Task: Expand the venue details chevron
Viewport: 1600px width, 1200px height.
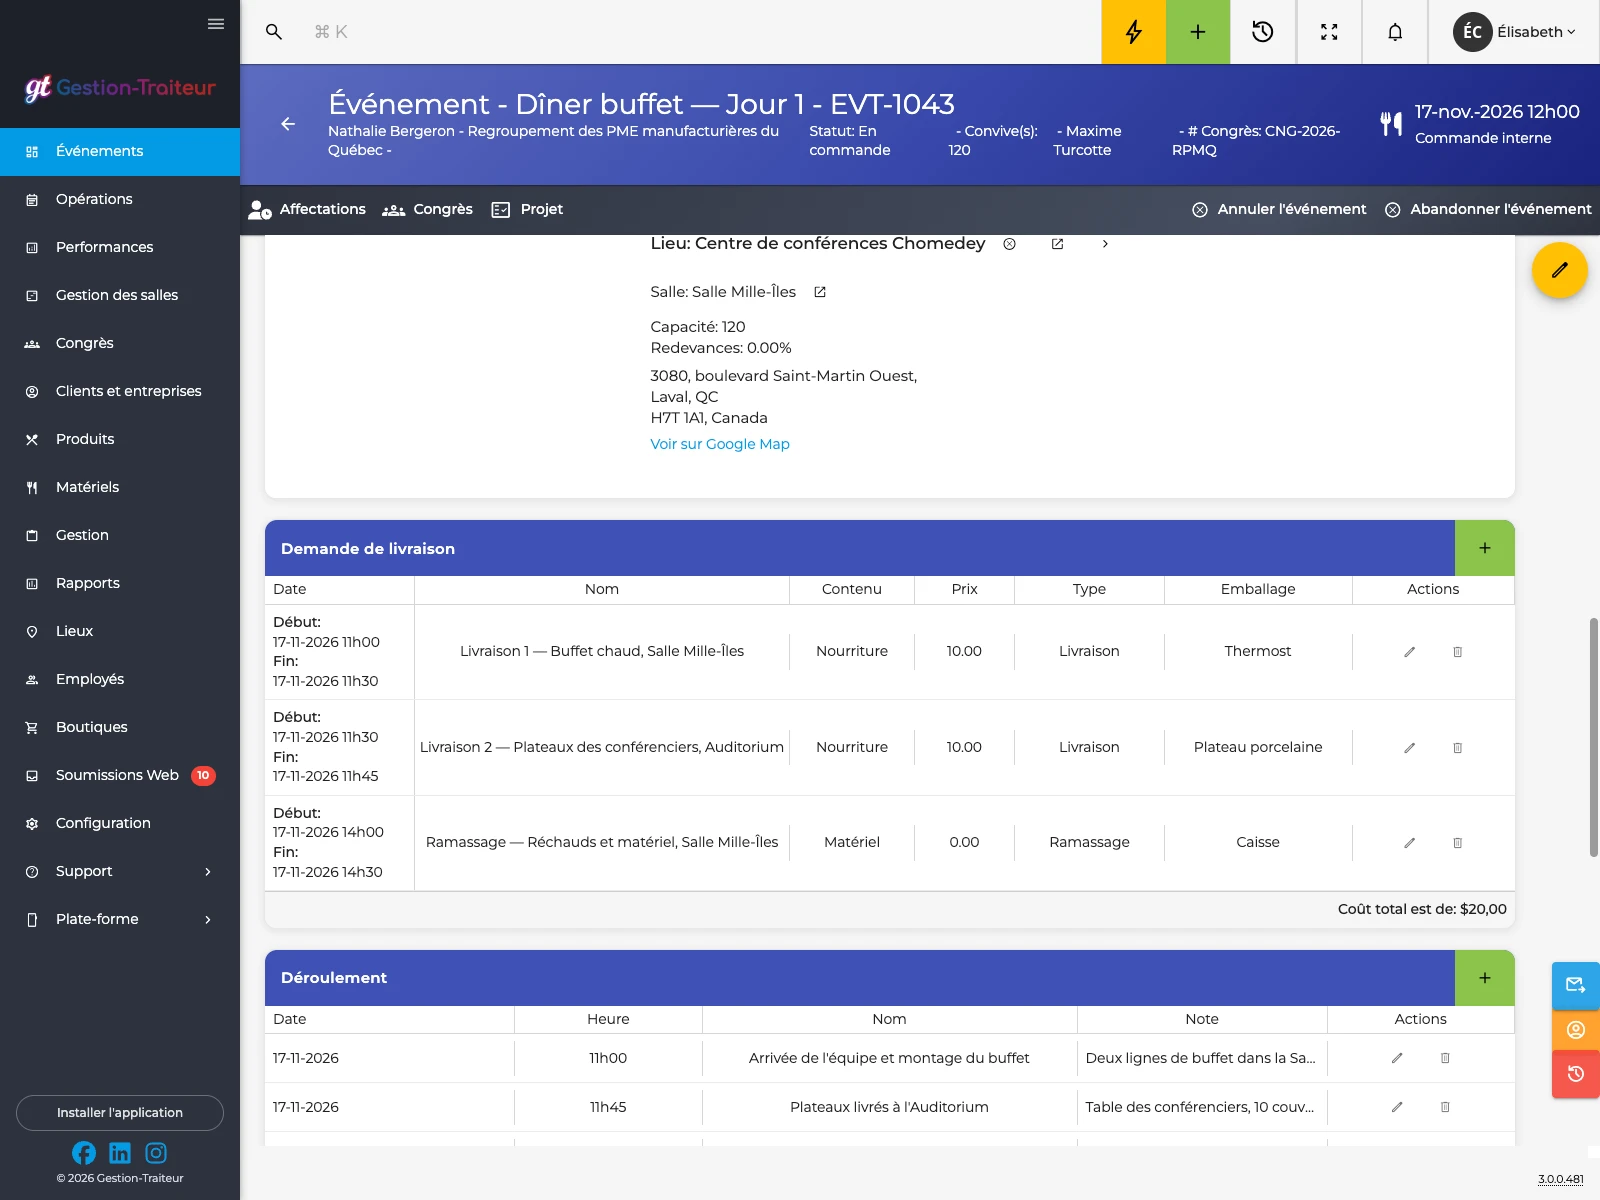Action: pos(1105,244)
